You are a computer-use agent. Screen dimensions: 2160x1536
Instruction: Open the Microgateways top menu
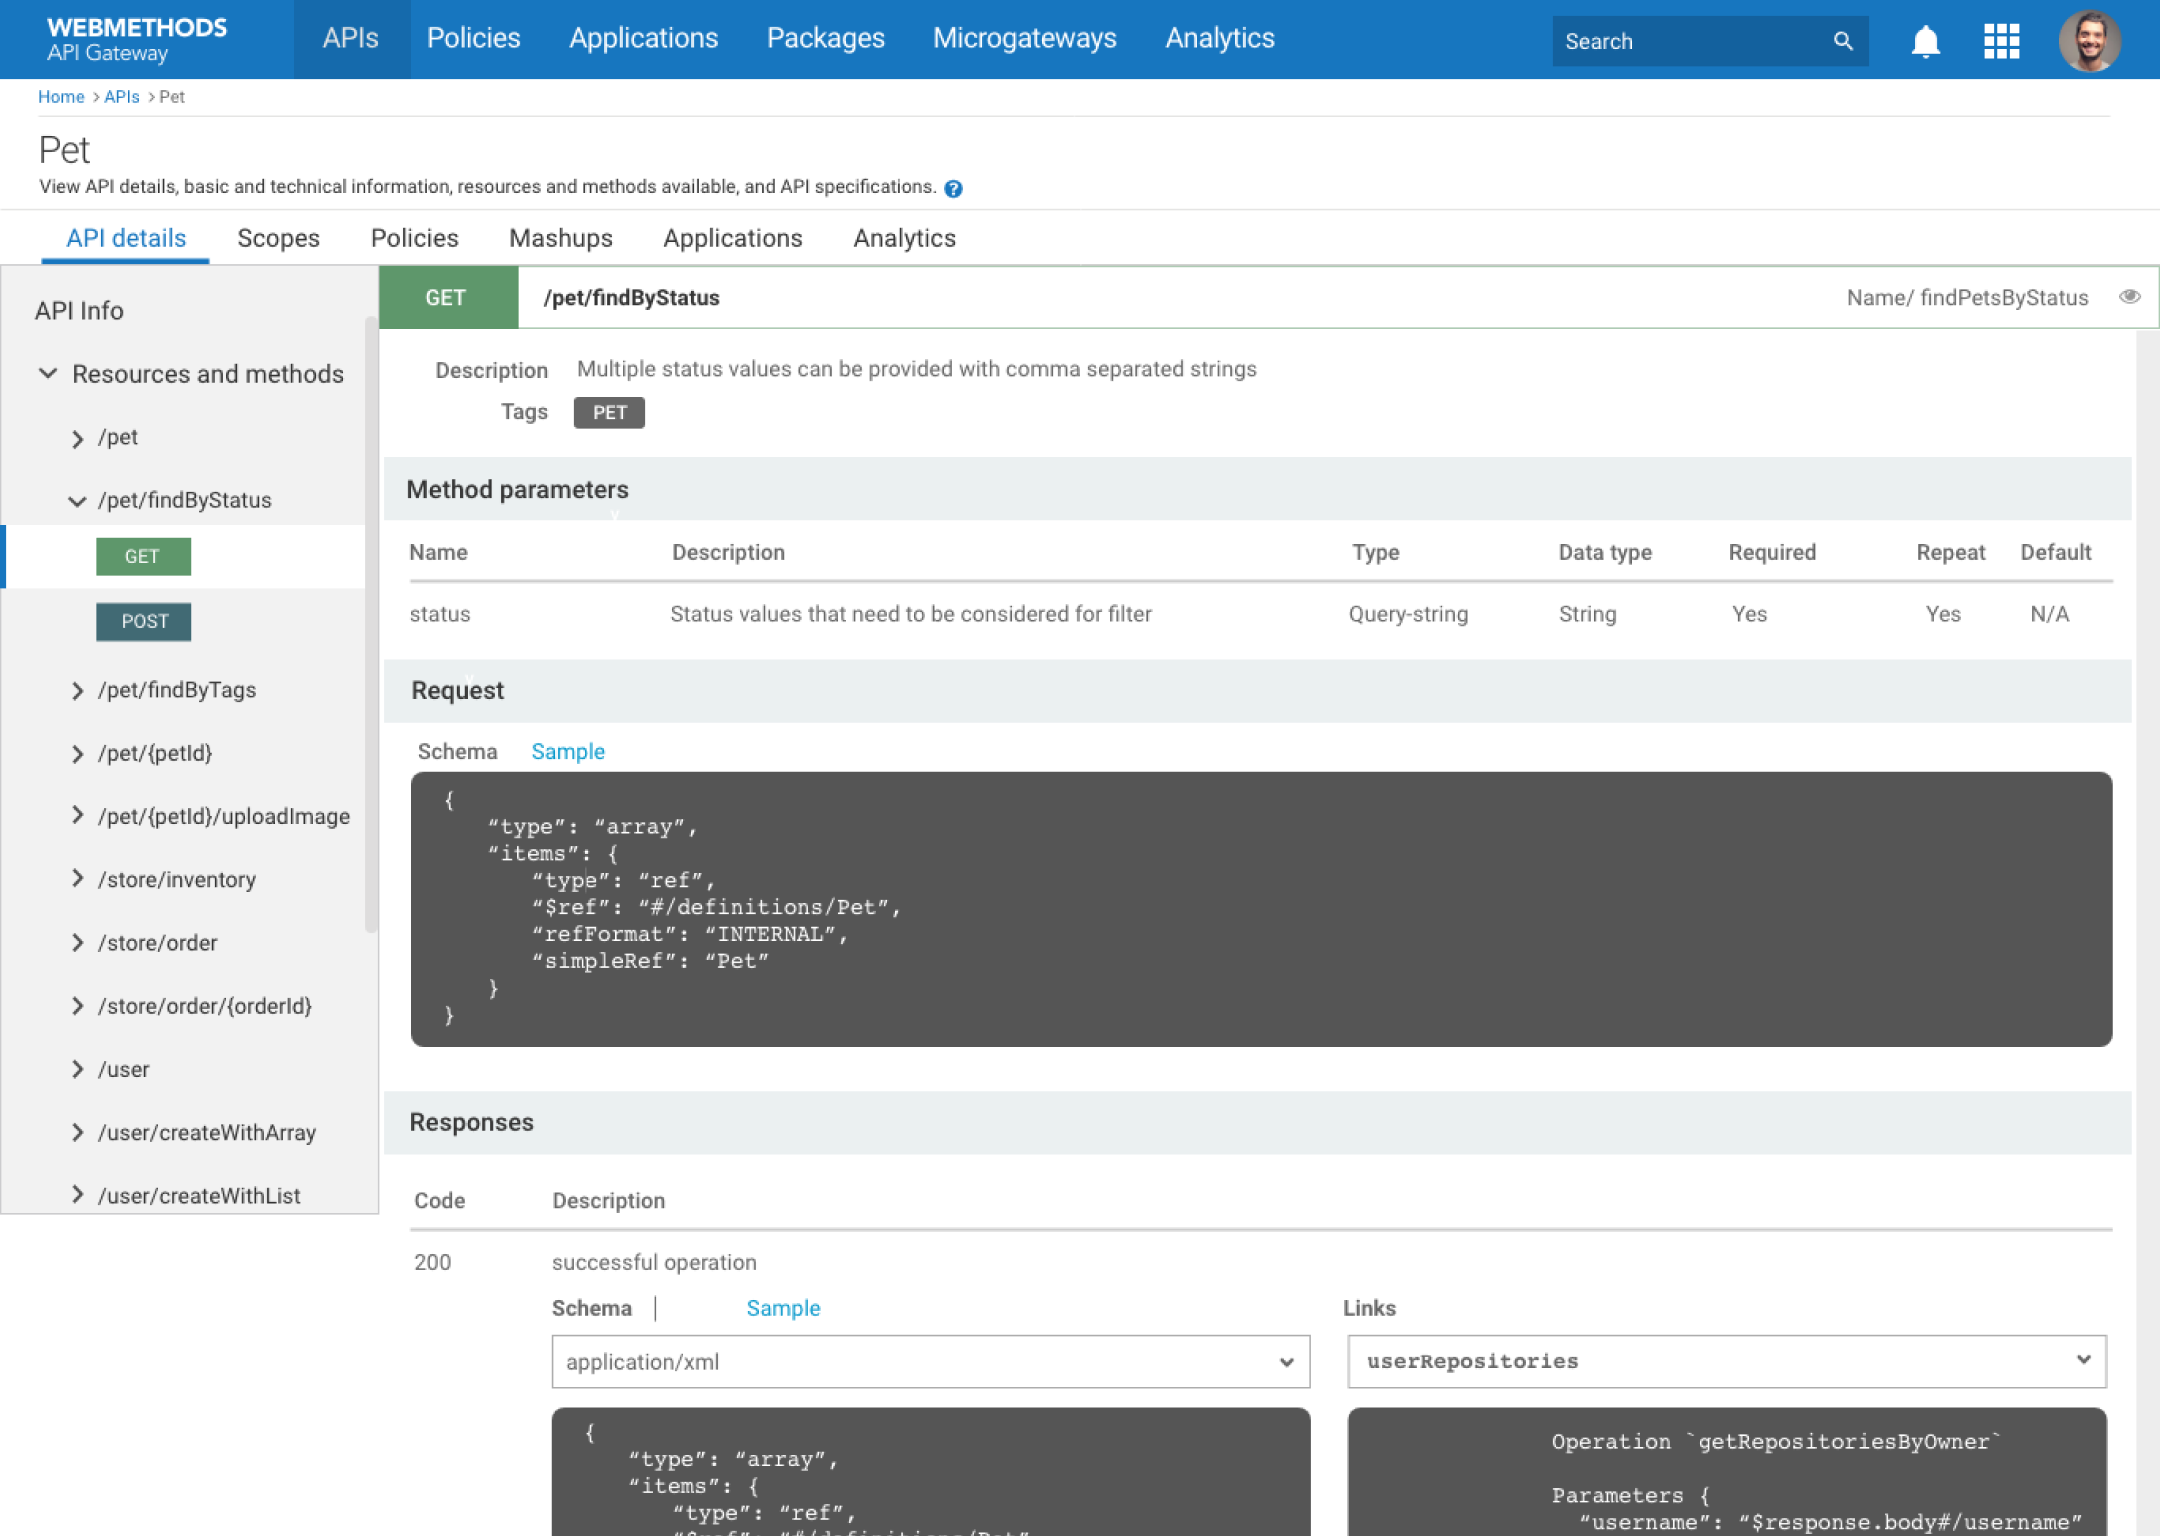coord(1025,39)
